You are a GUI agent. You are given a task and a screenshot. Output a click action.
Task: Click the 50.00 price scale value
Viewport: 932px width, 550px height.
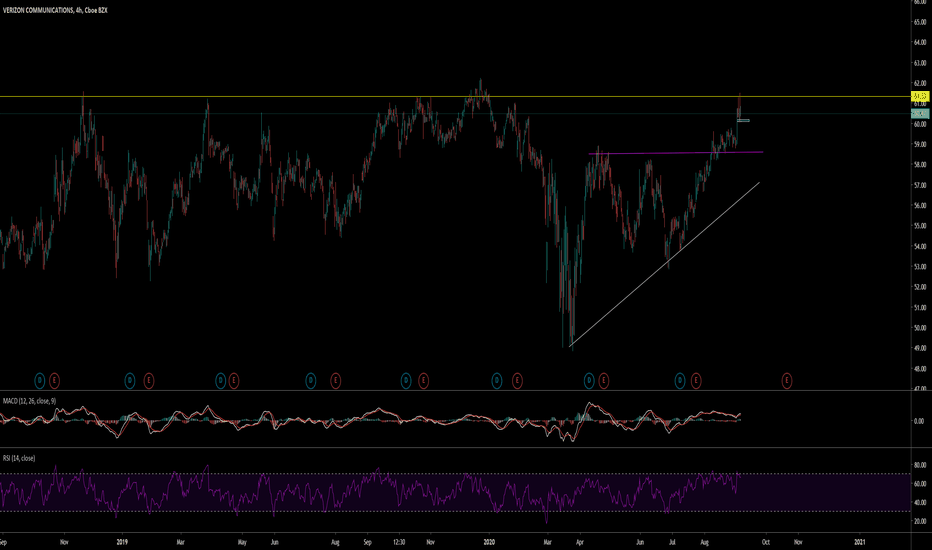click(x=920, y=328)
